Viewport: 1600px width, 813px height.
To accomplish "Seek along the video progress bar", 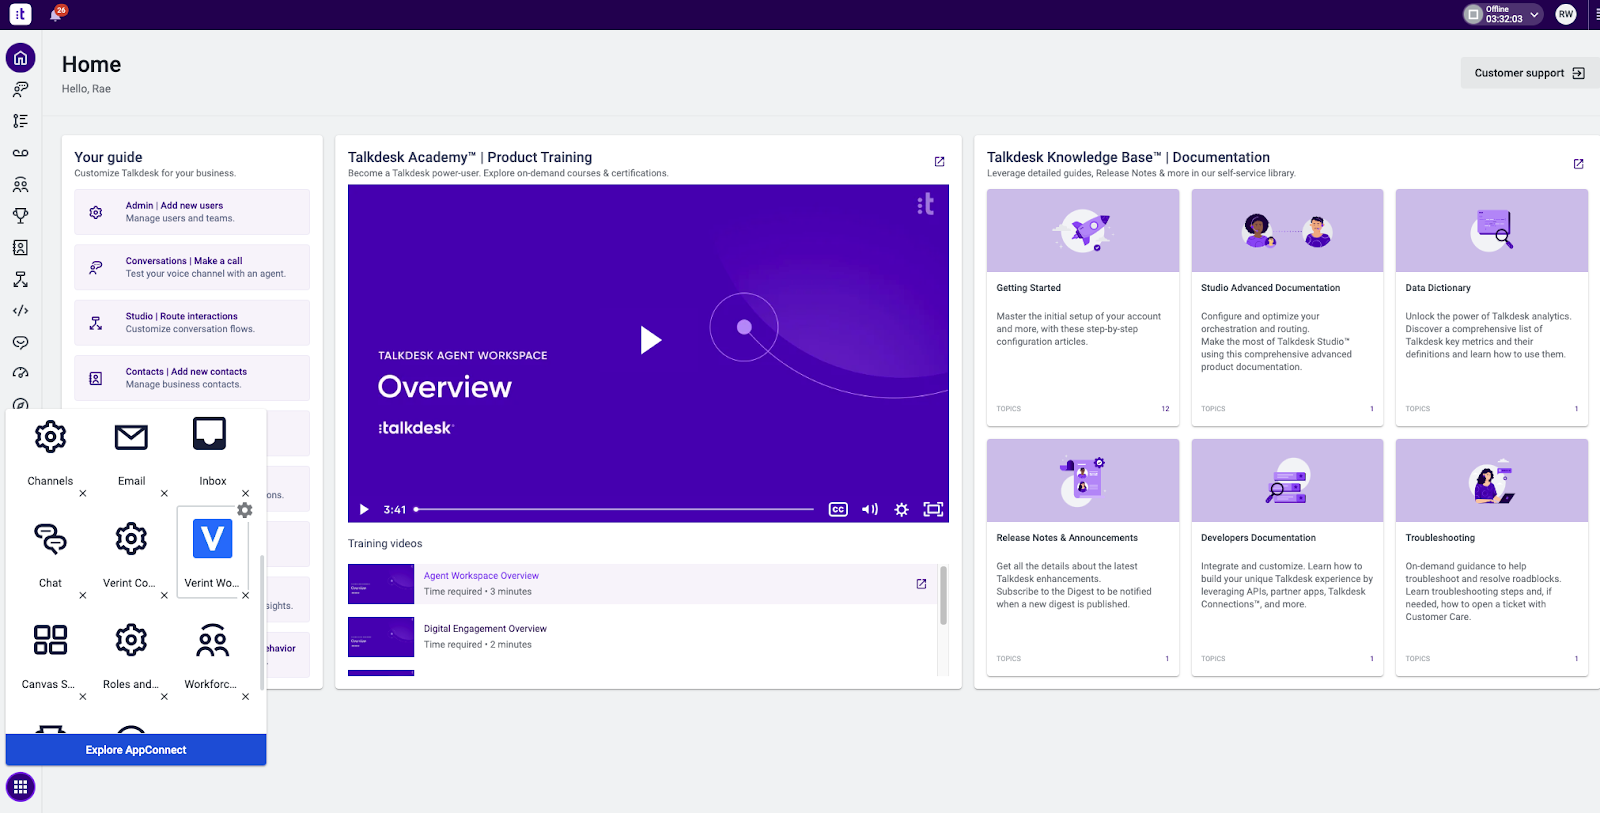I will 614,509.
